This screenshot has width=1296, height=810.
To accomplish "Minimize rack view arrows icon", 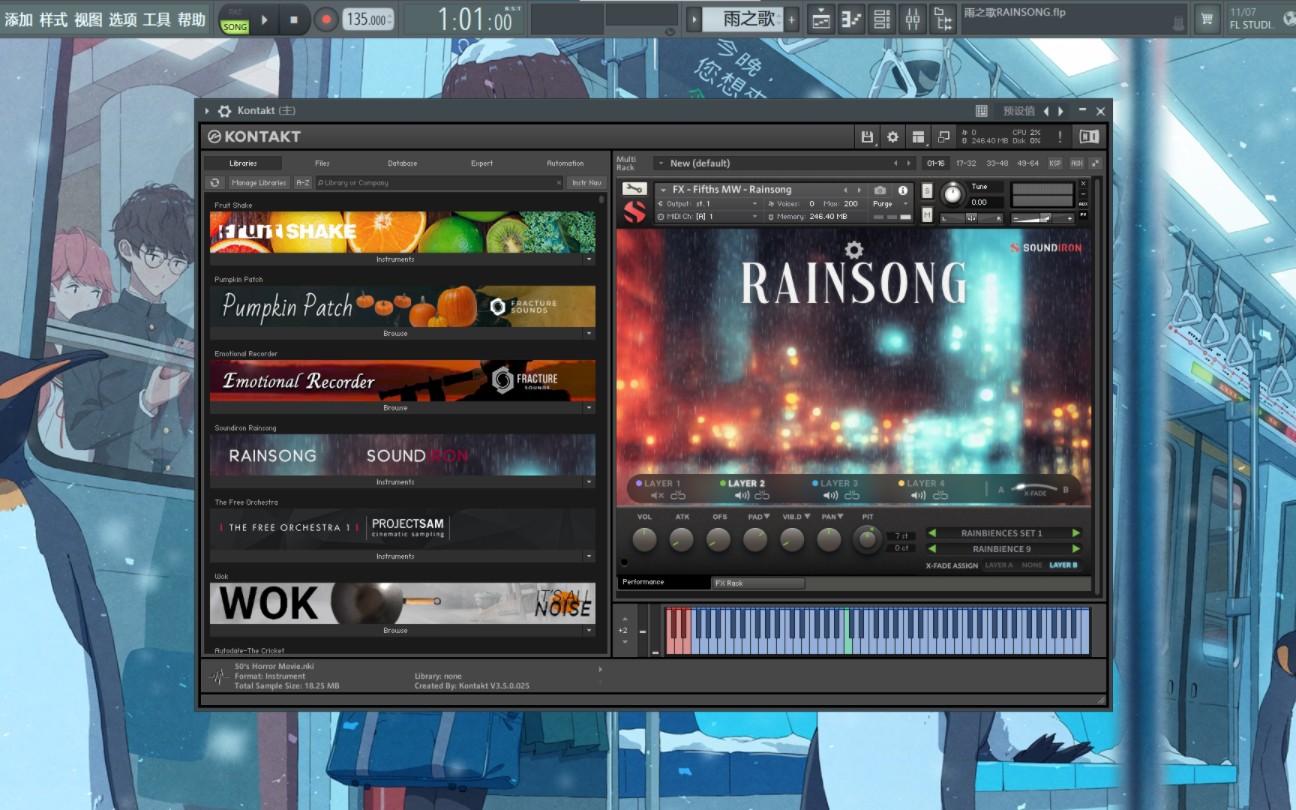I will point(1096,163).
